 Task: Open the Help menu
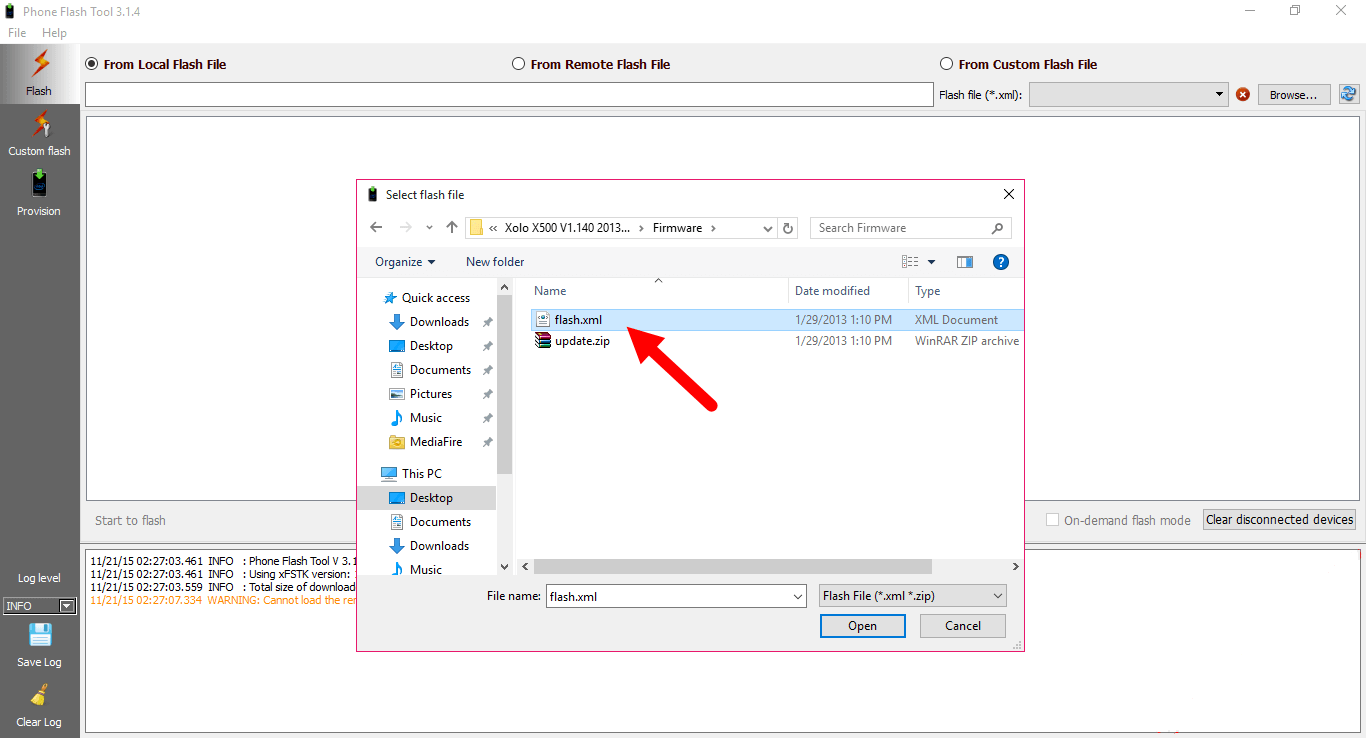point(54,33)
